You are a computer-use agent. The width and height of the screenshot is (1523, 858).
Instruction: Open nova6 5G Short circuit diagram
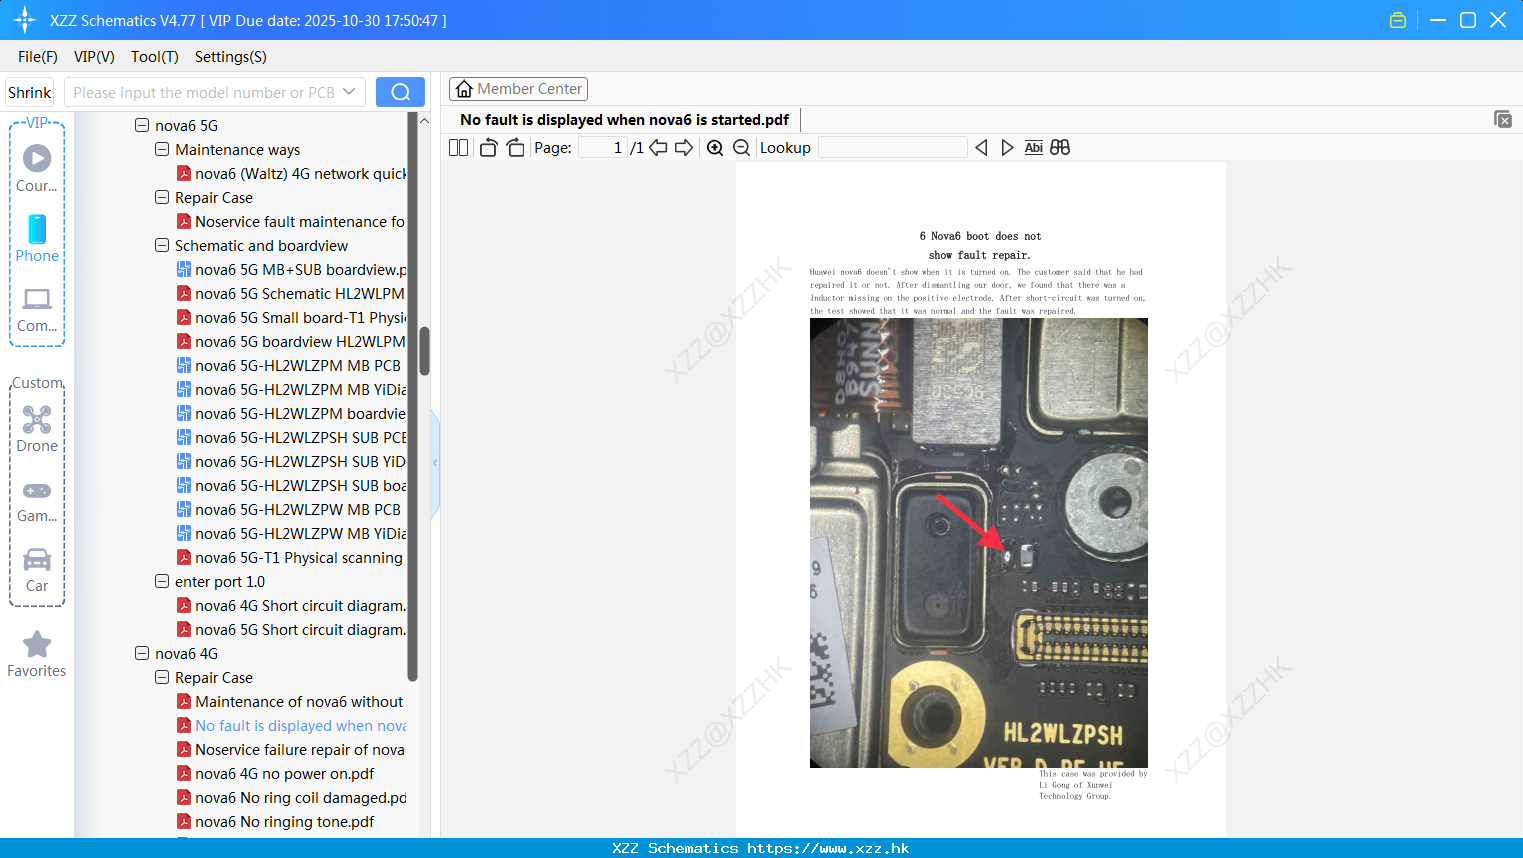click(291, 630)
